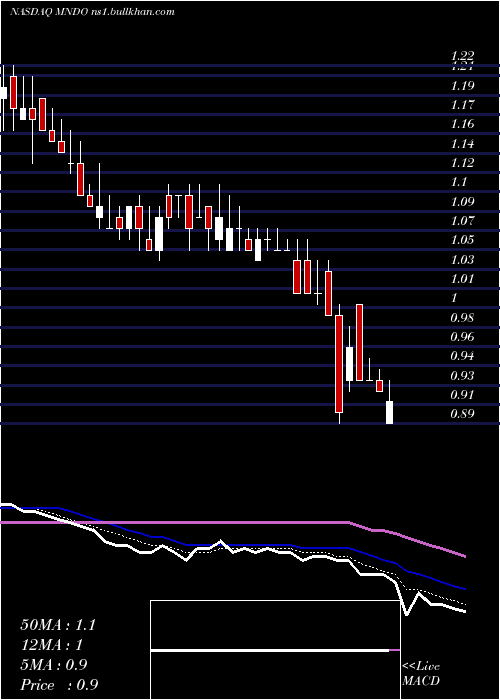Image resolution: width=500 pixels, height=700 pixels.
Task: Click the 12MA : 1 legend text
Action: pos(52,645)
